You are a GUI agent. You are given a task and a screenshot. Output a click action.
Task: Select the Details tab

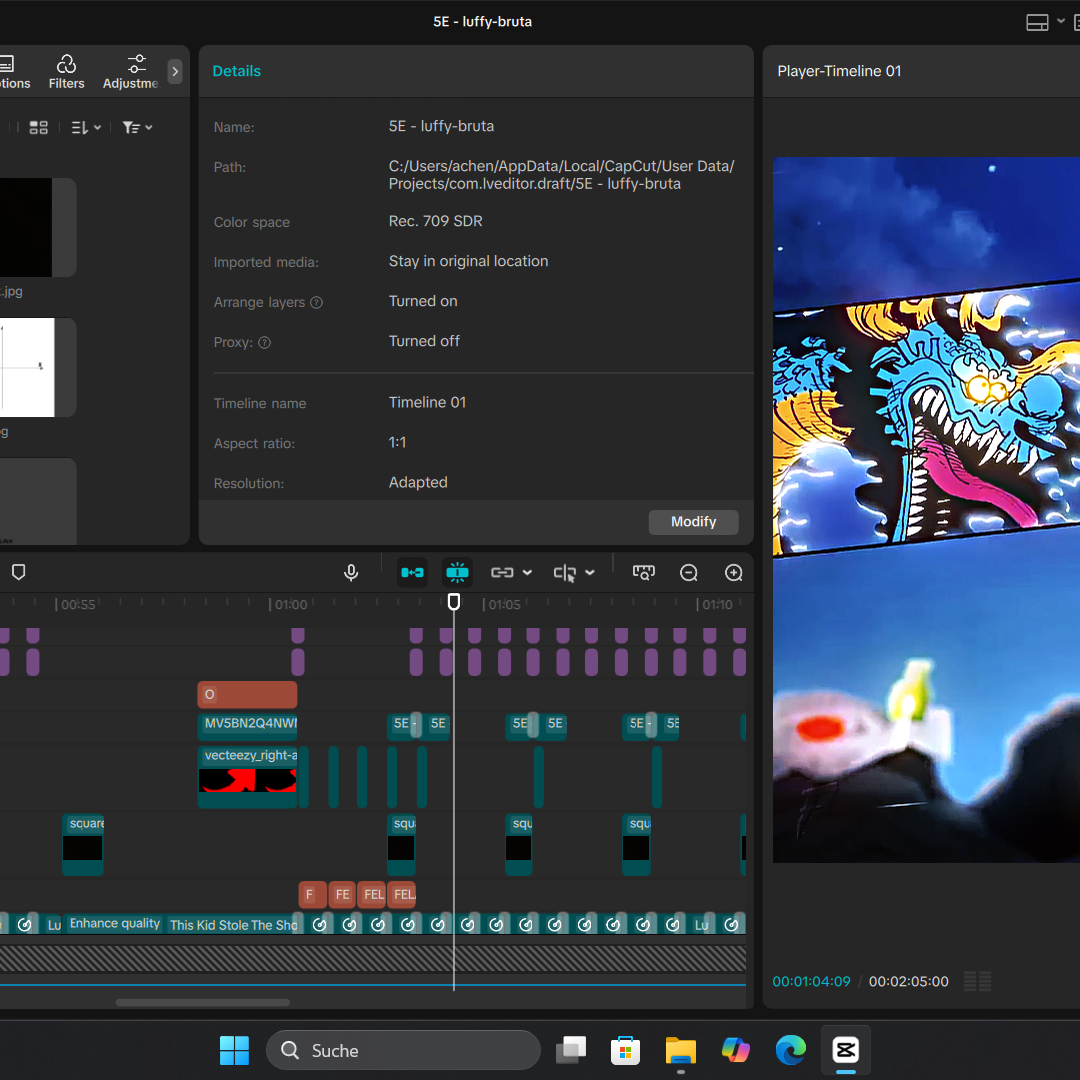tap(236, 71)
